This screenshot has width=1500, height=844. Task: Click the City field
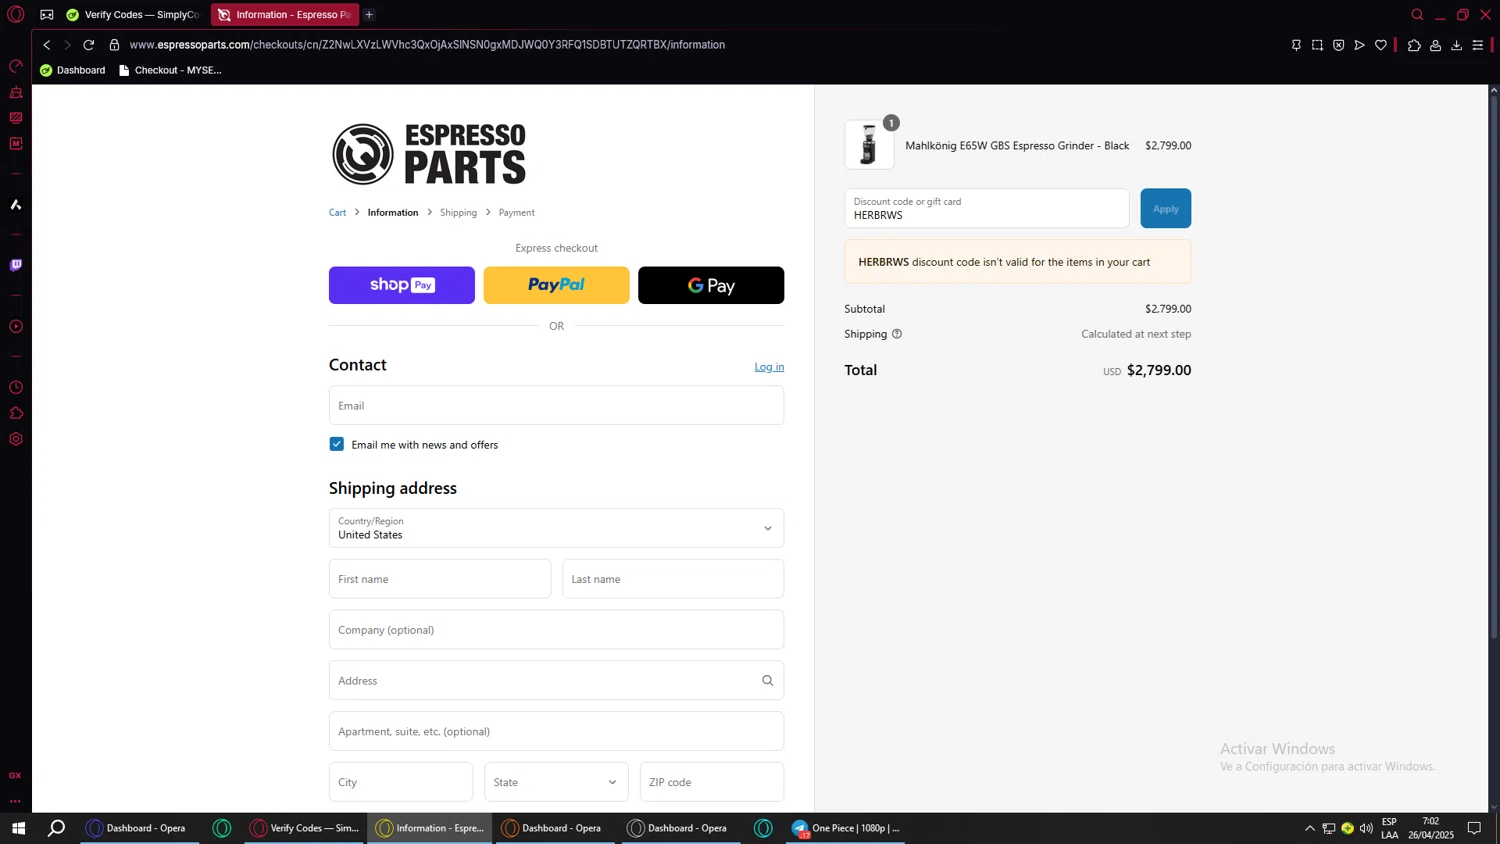(401, 782)
